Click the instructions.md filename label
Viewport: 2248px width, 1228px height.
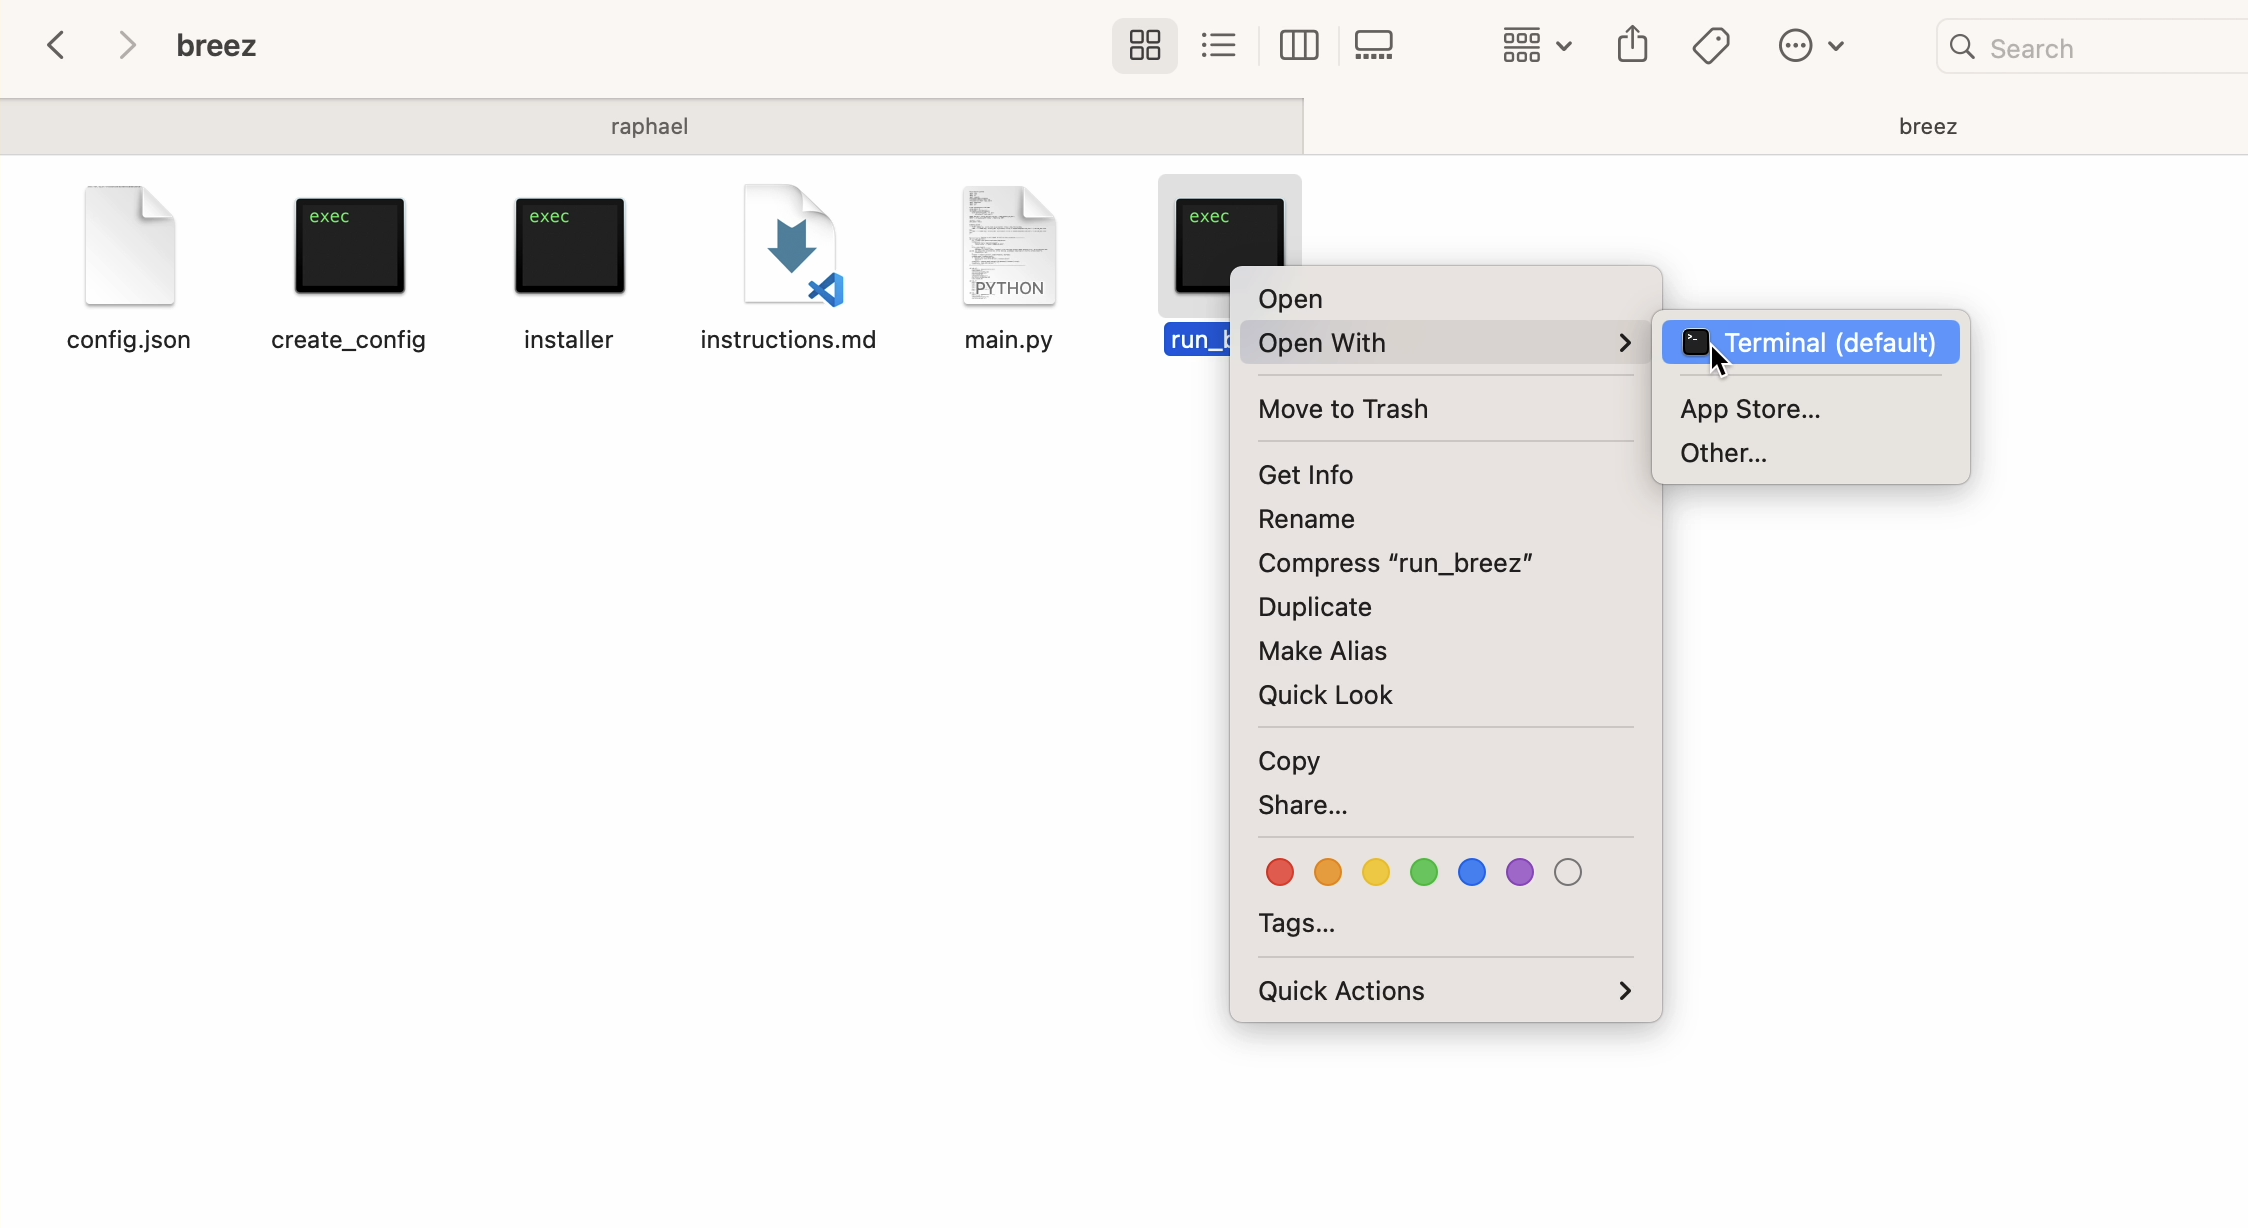[789, 340]
